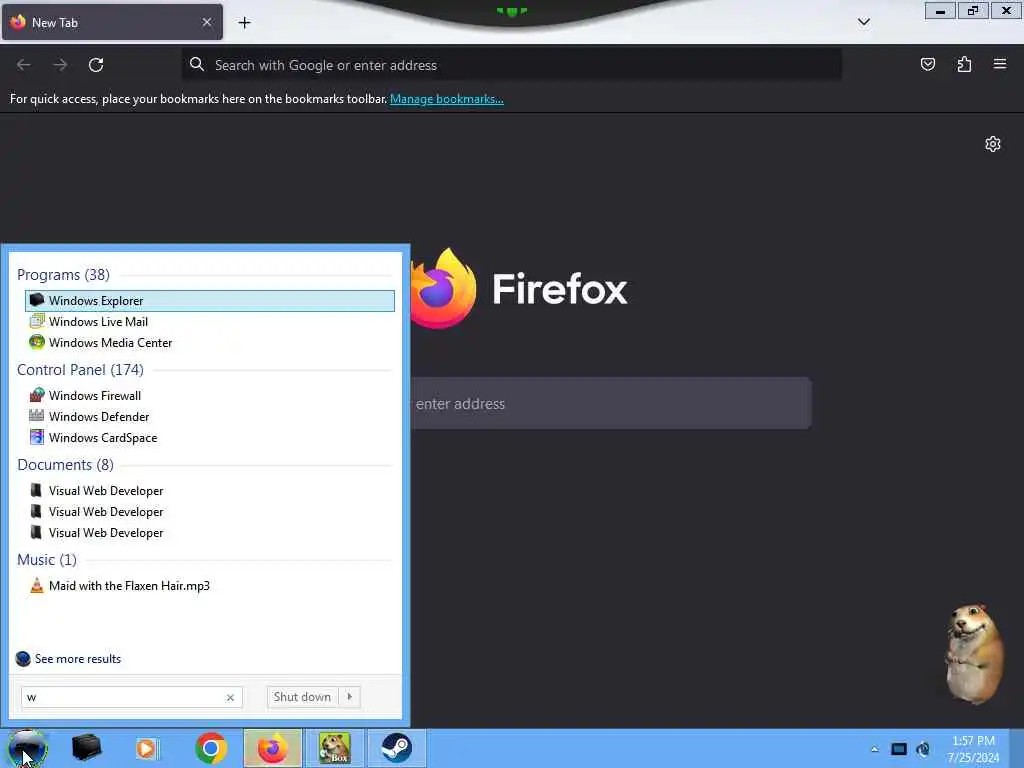Click the VLC cone icon of the mp3
The image size is (1024, 768).
pyautogui.click(x=37, y=585)
